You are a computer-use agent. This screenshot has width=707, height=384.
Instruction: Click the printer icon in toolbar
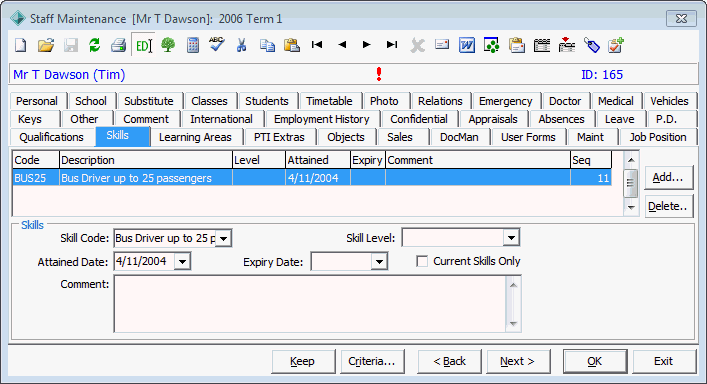(119, 45)
